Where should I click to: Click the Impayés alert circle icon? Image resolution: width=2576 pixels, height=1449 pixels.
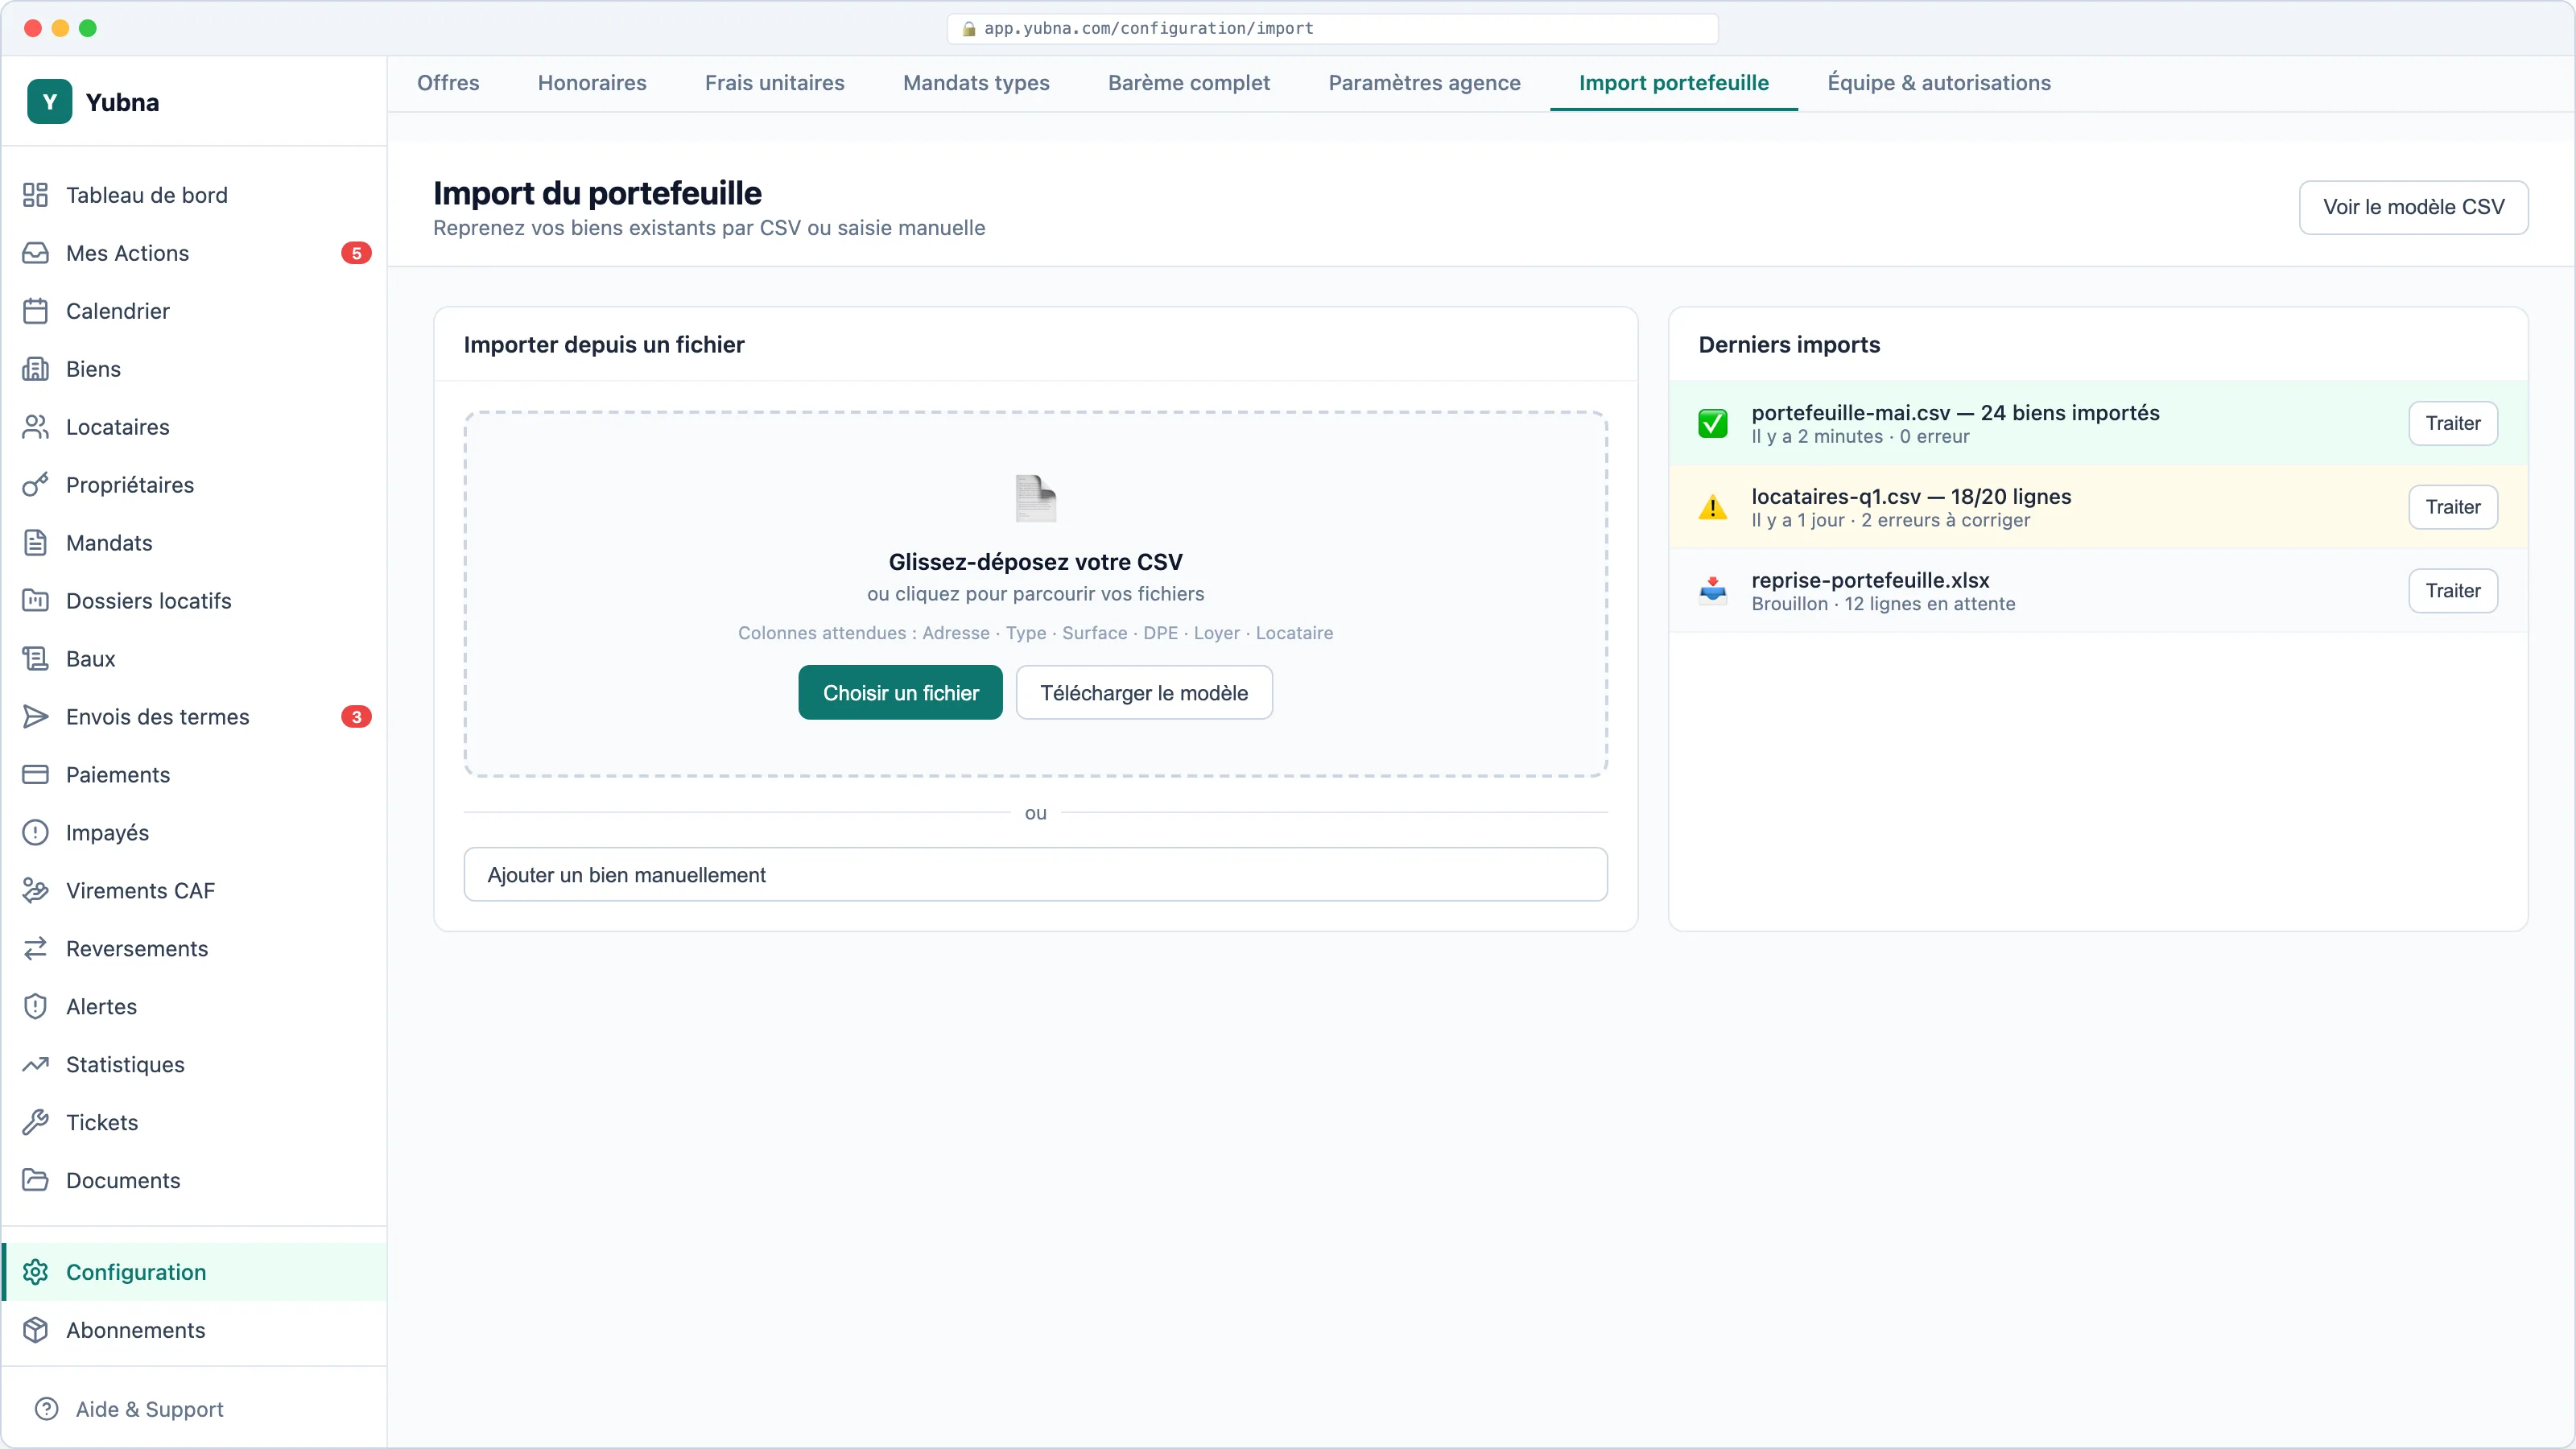pos(35,833)
